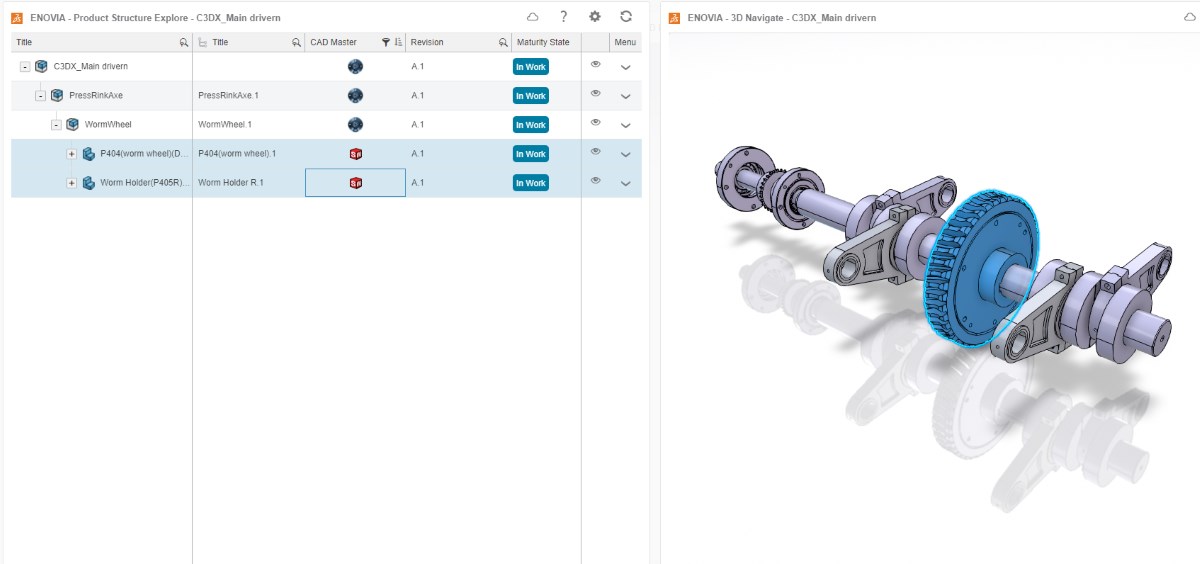
Task: Click the filter icon in CAD Master column
Action: coord(386,42)
